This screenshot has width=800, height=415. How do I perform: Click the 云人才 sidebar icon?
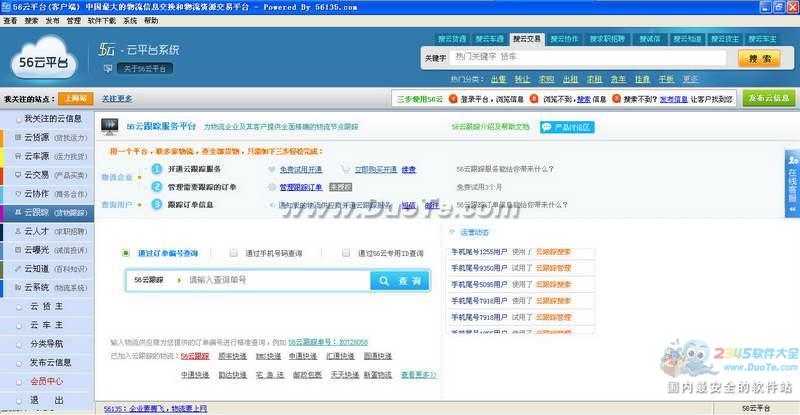18,231
